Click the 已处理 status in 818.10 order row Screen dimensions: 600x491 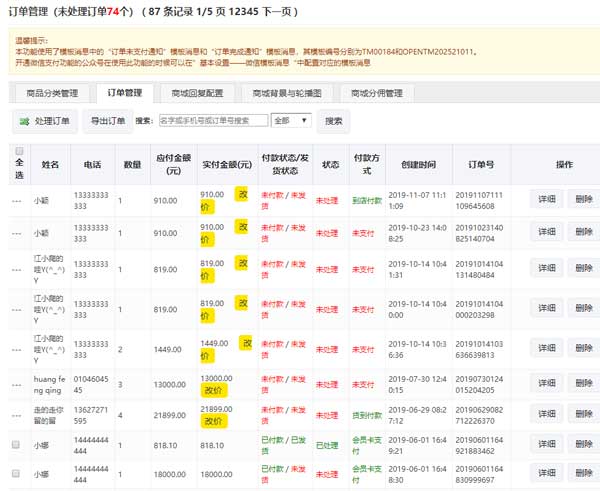(x=327, y=445)
